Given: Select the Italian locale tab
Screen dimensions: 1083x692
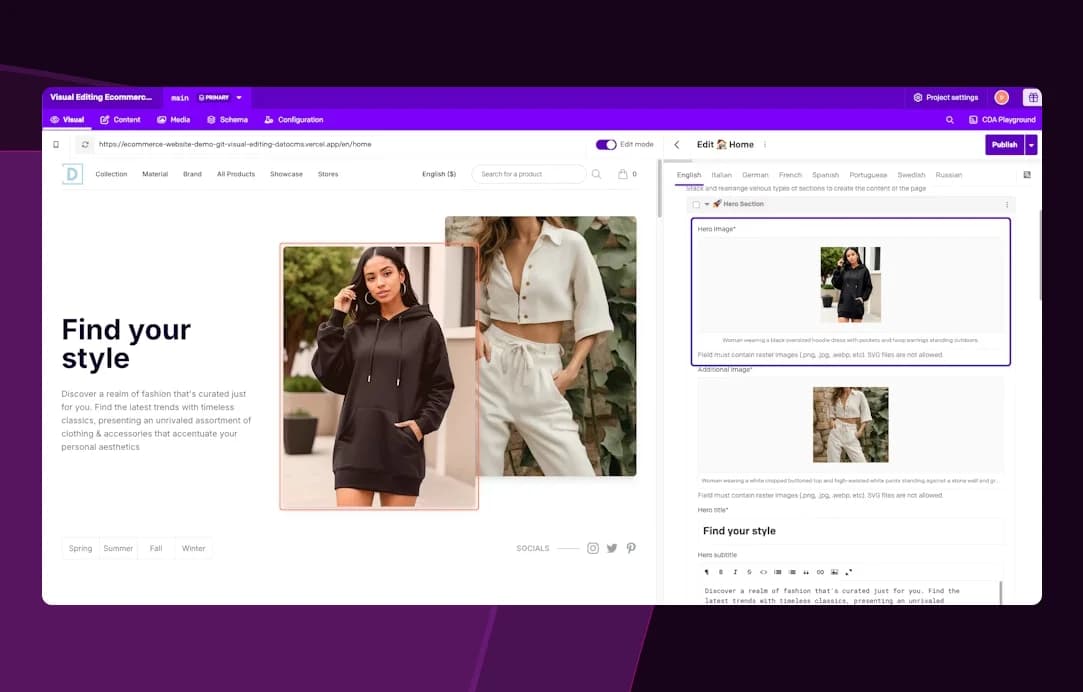Looking at the screenshot, I should click(x=721, y=175).
